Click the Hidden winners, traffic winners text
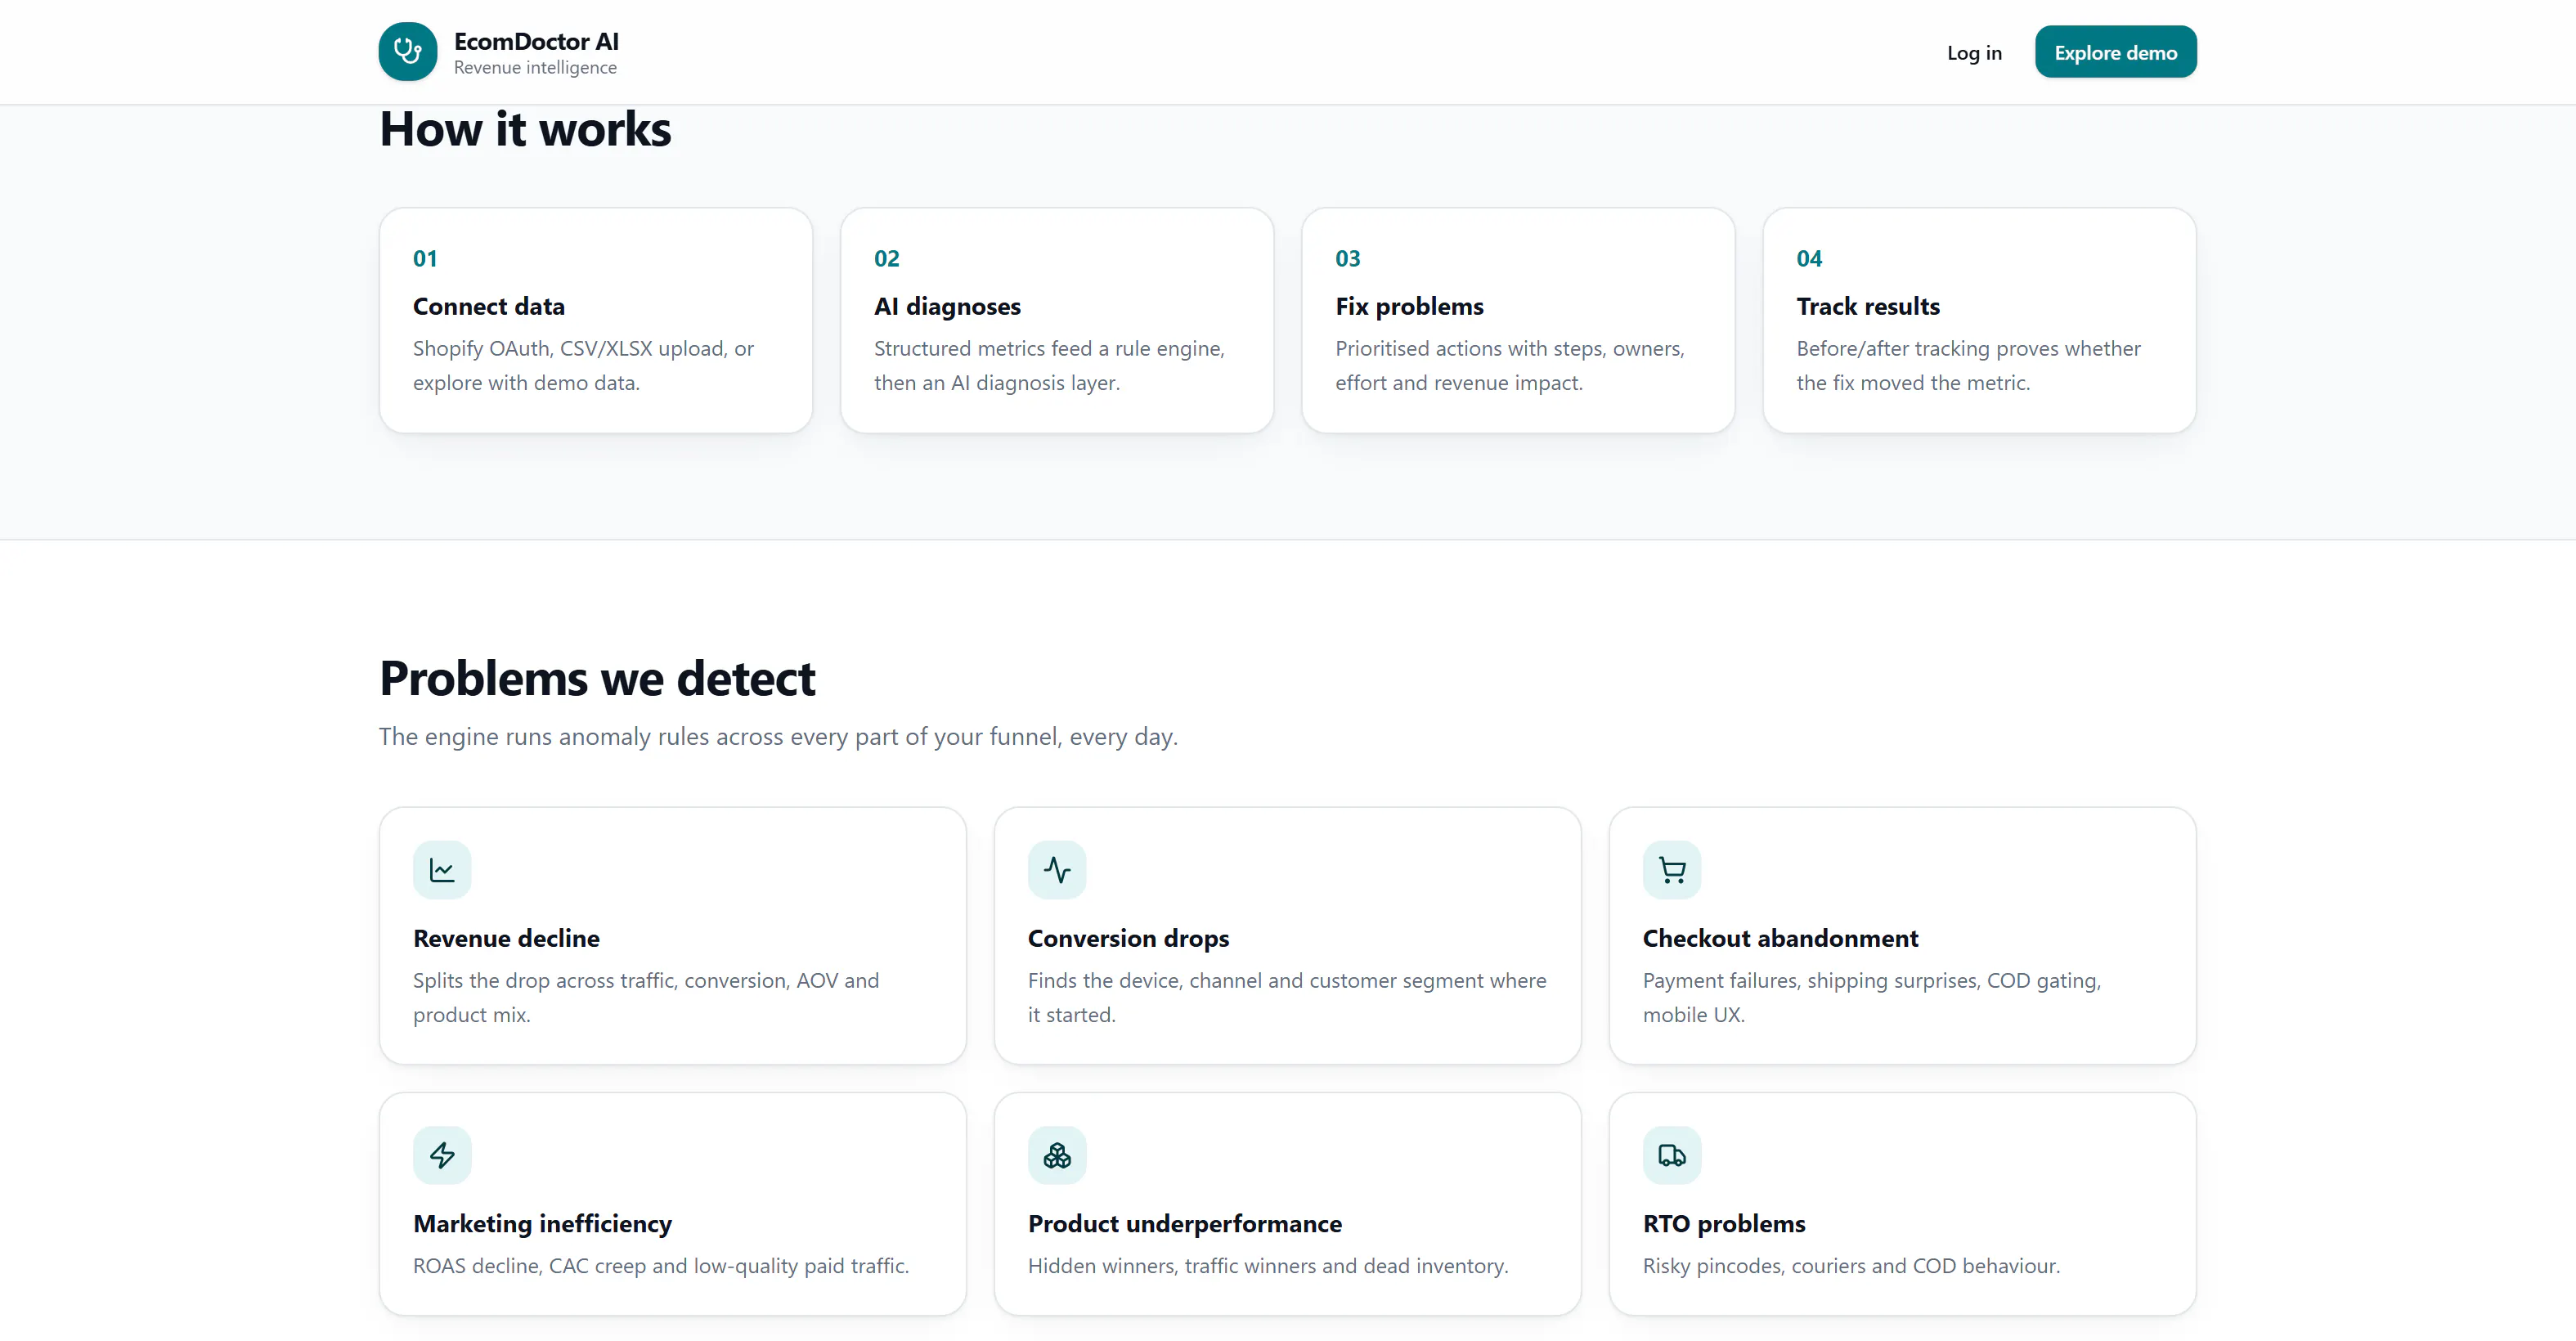The width and height of the screenshot is (2576, 1341). [1267, 1266]
